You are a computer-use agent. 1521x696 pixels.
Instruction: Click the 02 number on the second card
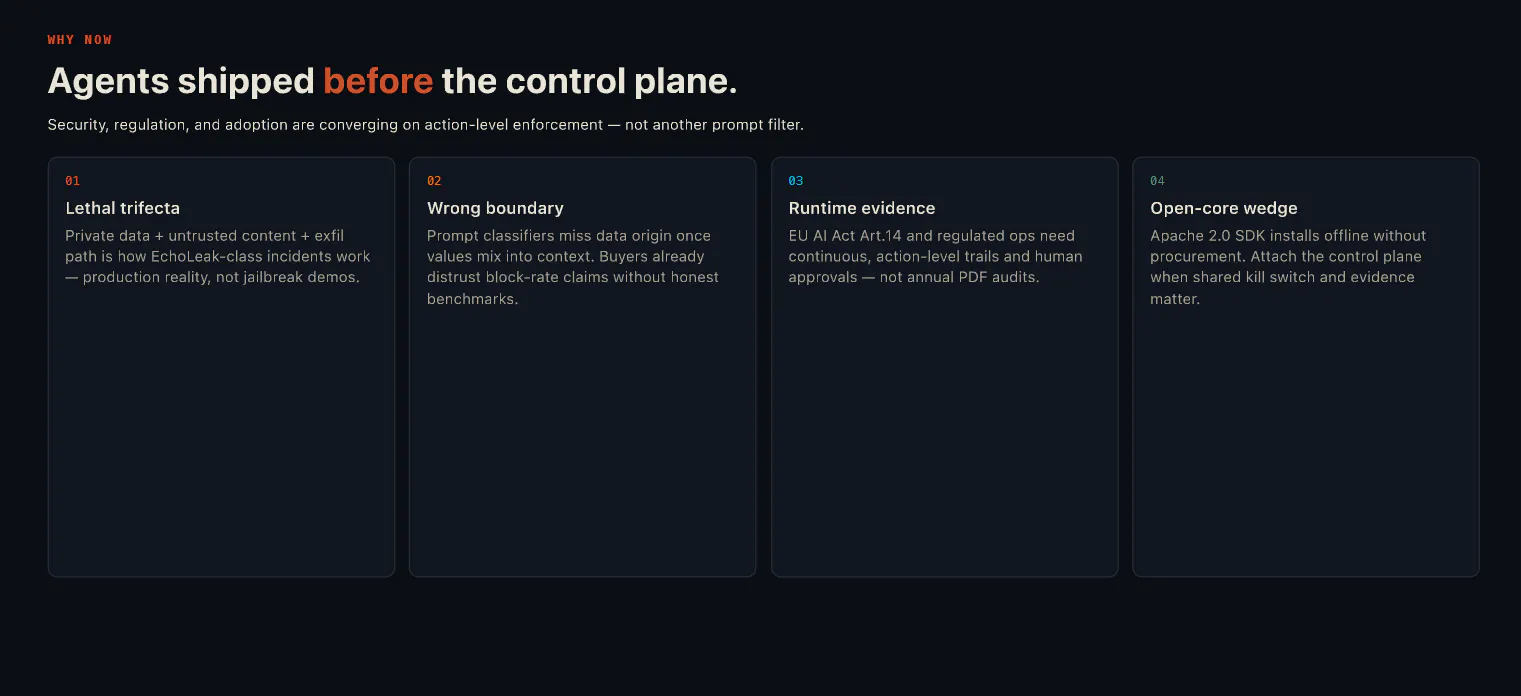pyautogui.click(x=434, y=181)
